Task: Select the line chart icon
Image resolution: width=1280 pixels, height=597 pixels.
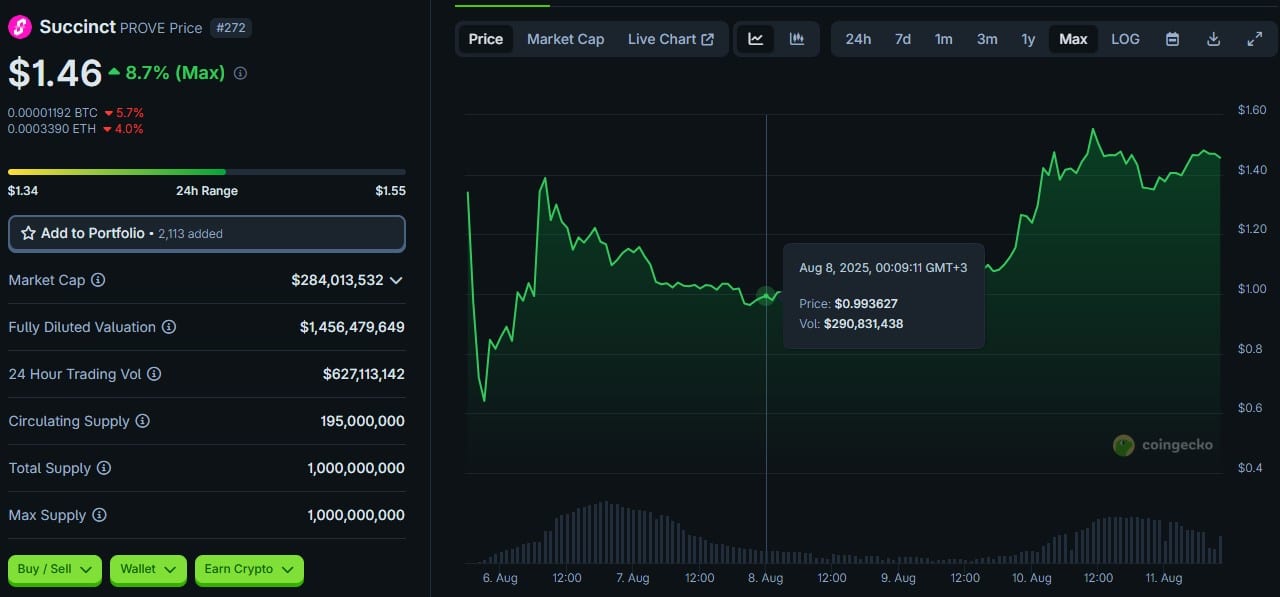Action: click(757, 38)
